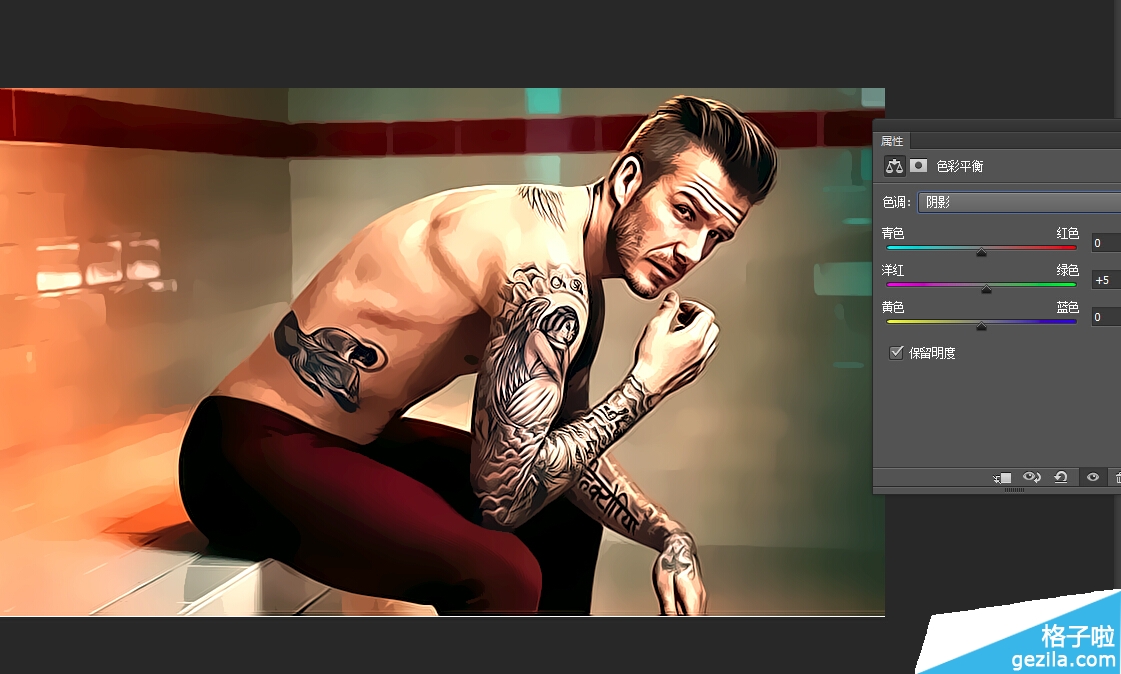The height and width of the screenshot is (674, 1121).
Task: Click the clip to layer icon
Action: coord(1002,478)
